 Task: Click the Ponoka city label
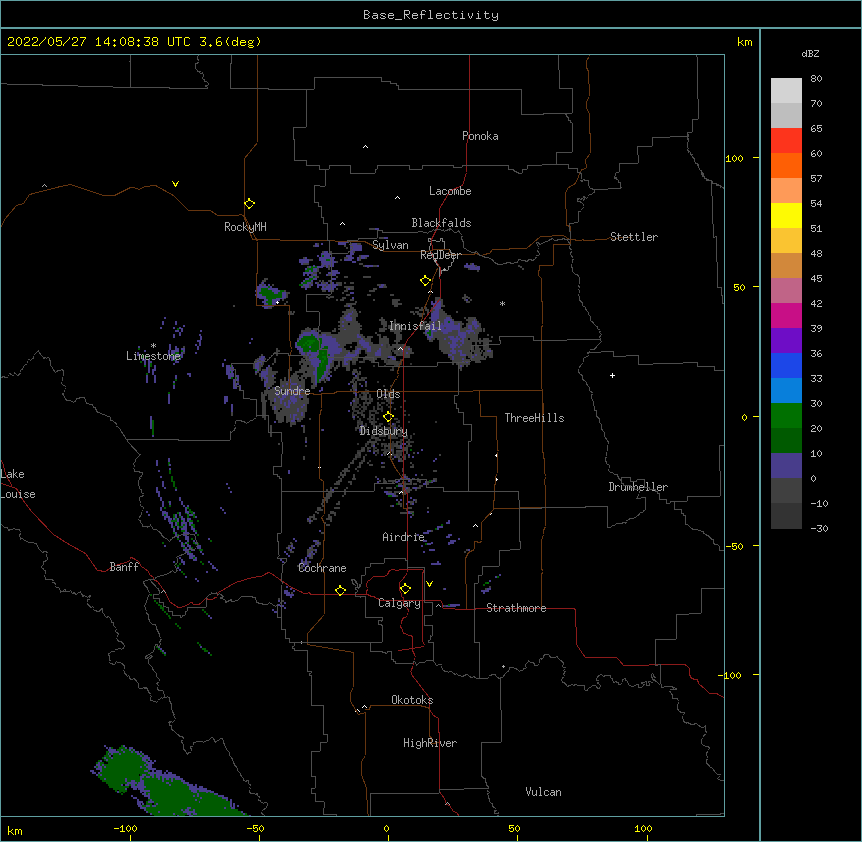point(480,136)
